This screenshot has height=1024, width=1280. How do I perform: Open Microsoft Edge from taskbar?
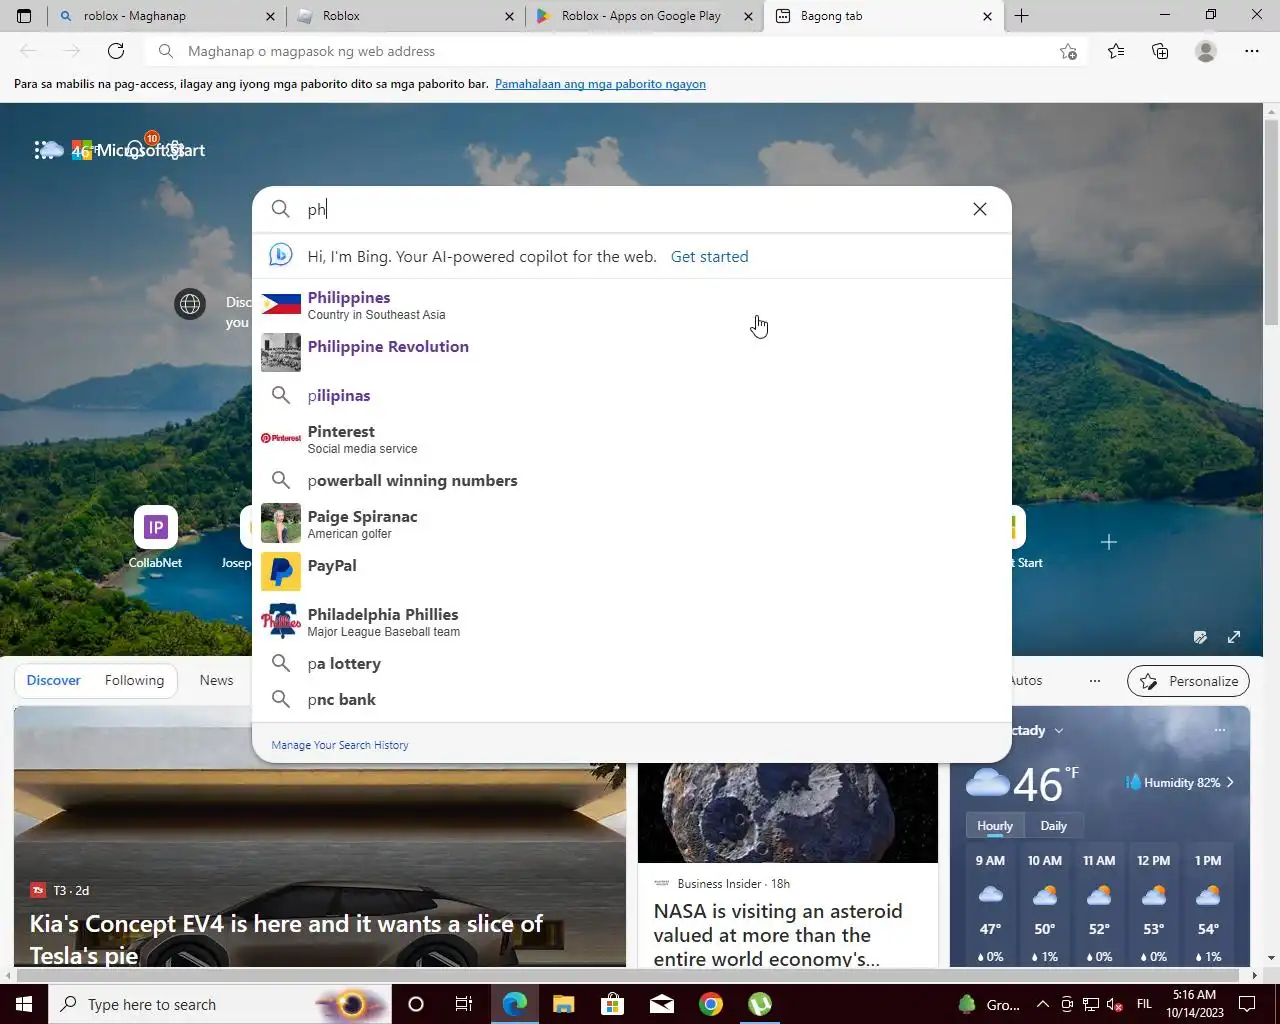pos(515,1004)
